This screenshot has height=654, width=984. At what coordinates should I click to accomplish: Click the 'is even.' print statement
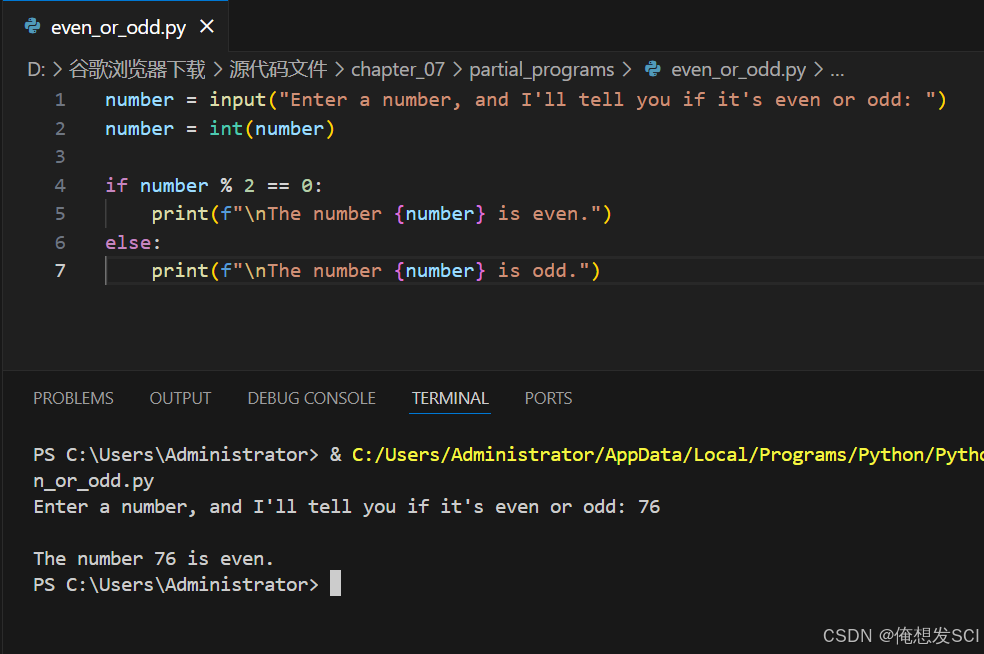point(381,214)
